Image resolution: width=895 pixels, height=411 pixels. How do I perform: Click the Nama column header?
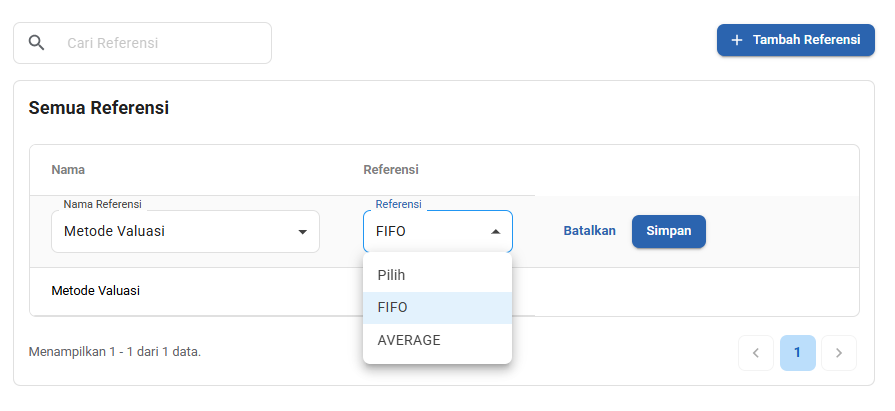68,169
